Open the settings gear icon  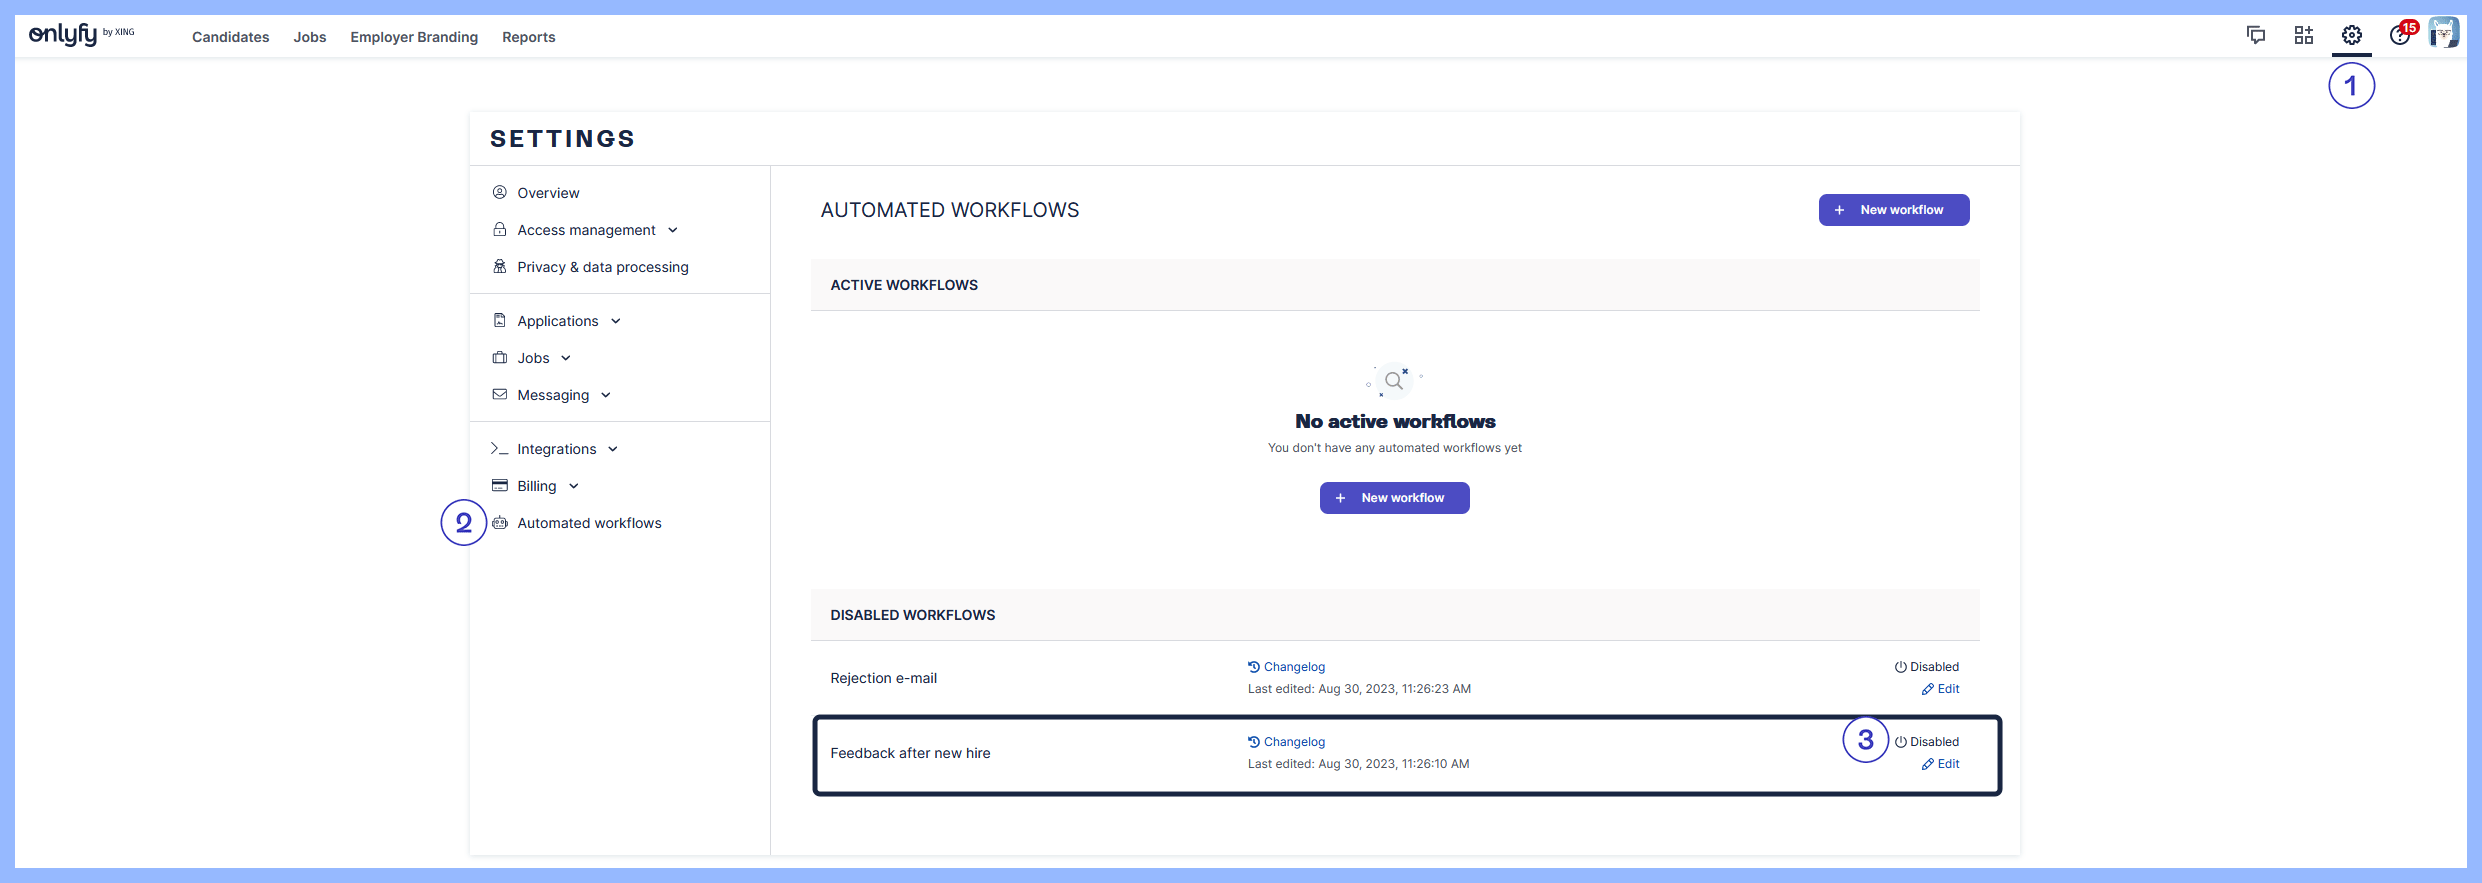2352,35
